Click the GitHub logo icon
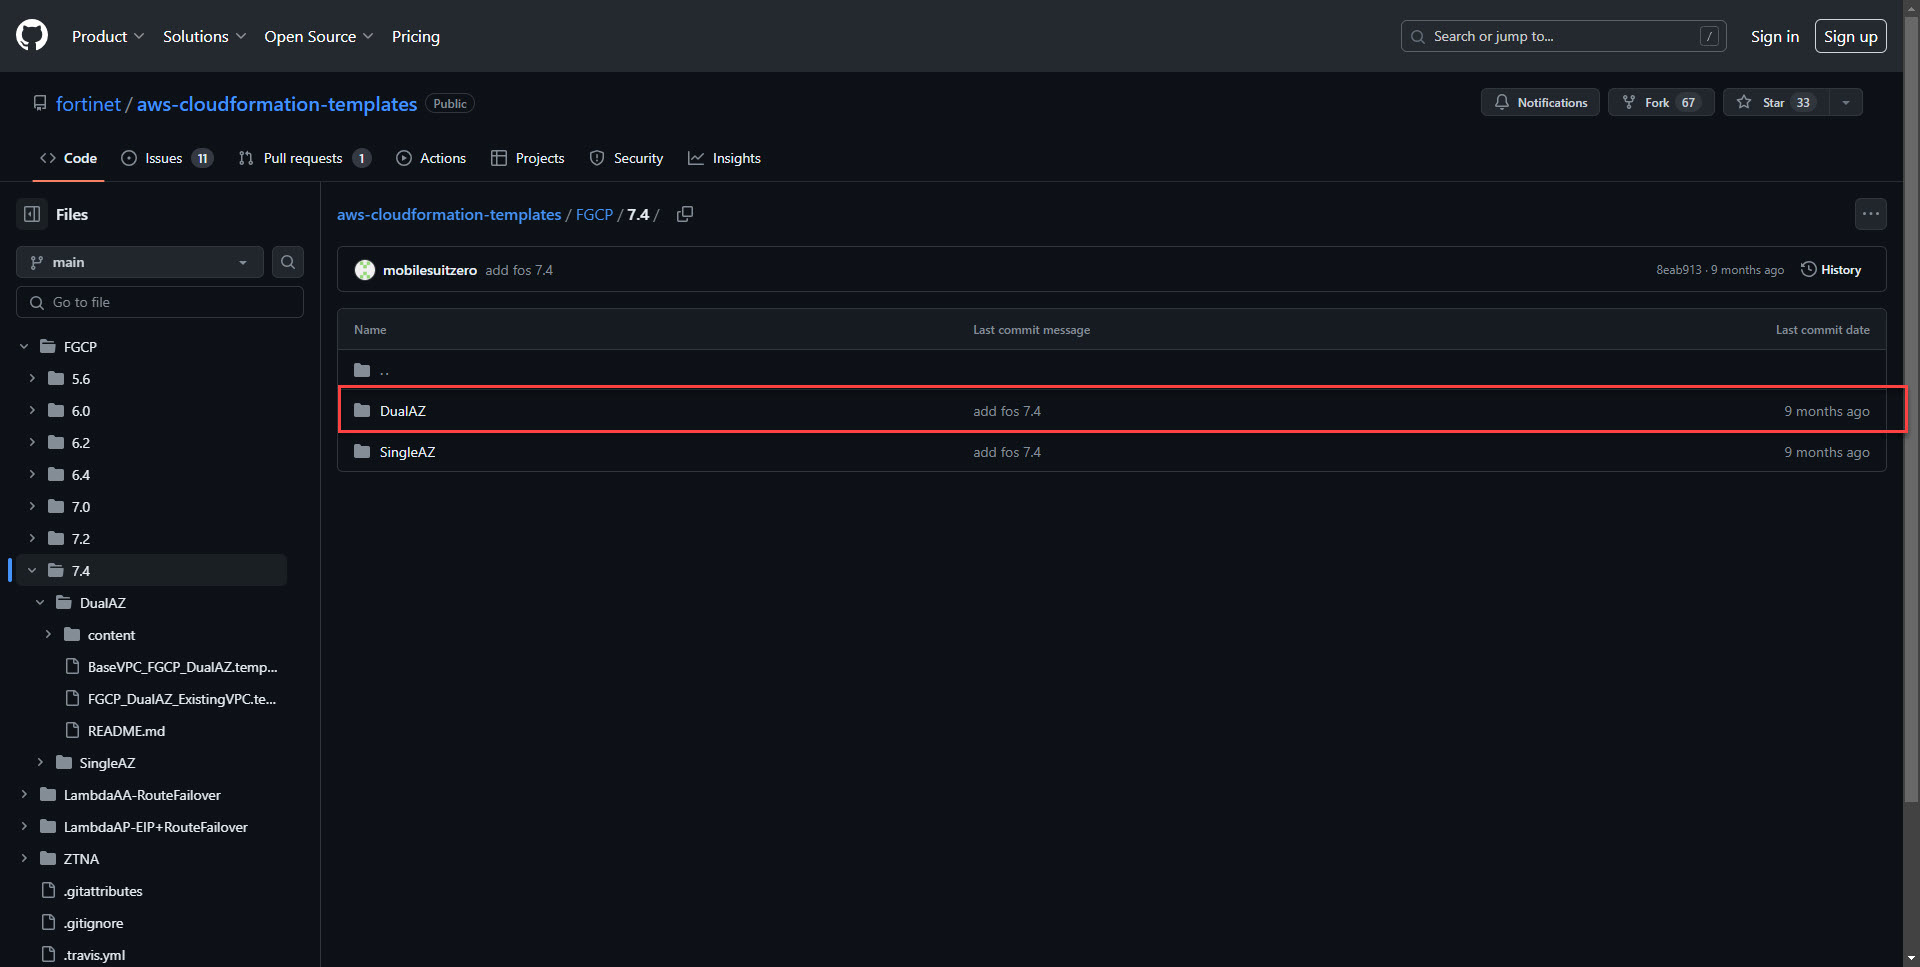1920x967 pixels. [32, 36]
